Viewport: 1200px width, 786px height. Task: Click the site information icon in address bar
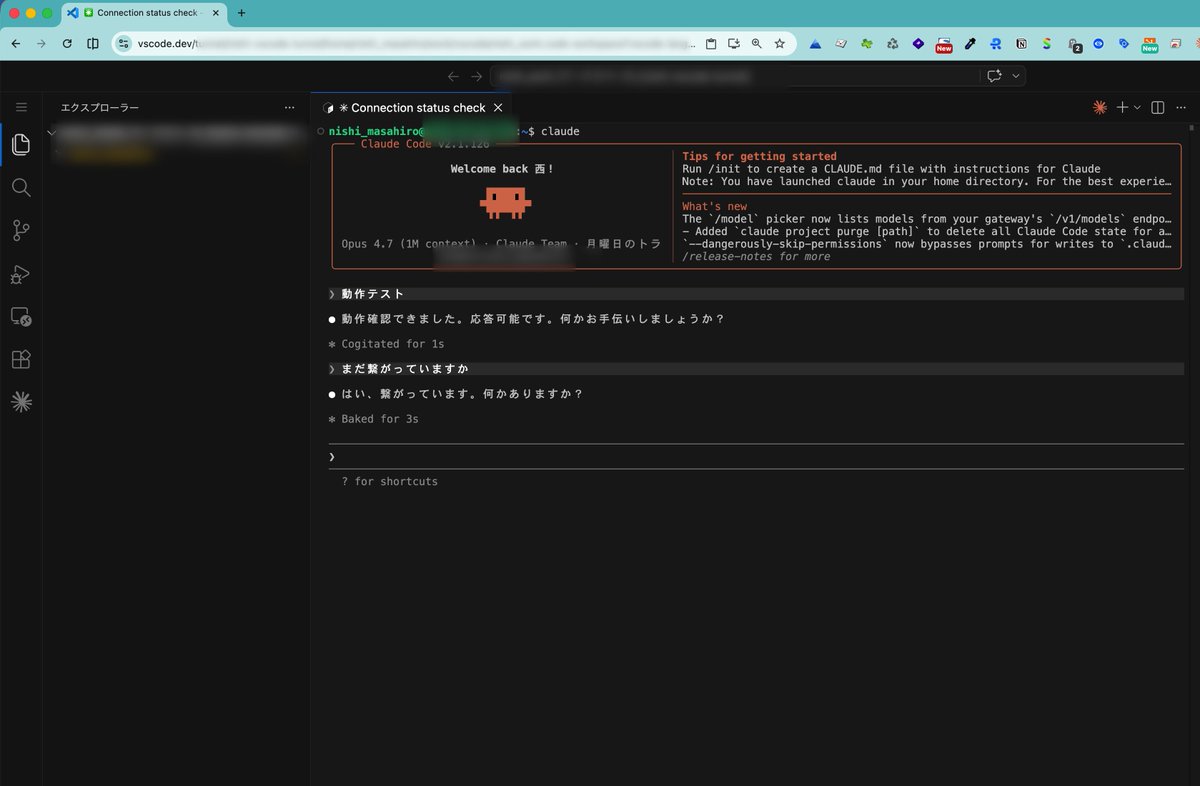tap(124, 44)
